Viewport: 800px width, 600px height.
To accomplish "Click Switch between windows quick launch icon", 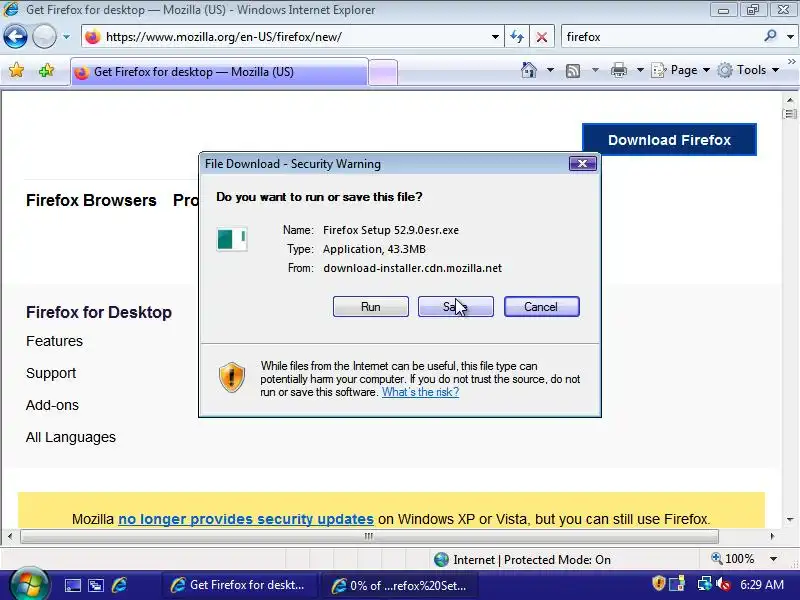I will [x=96, y=585].
